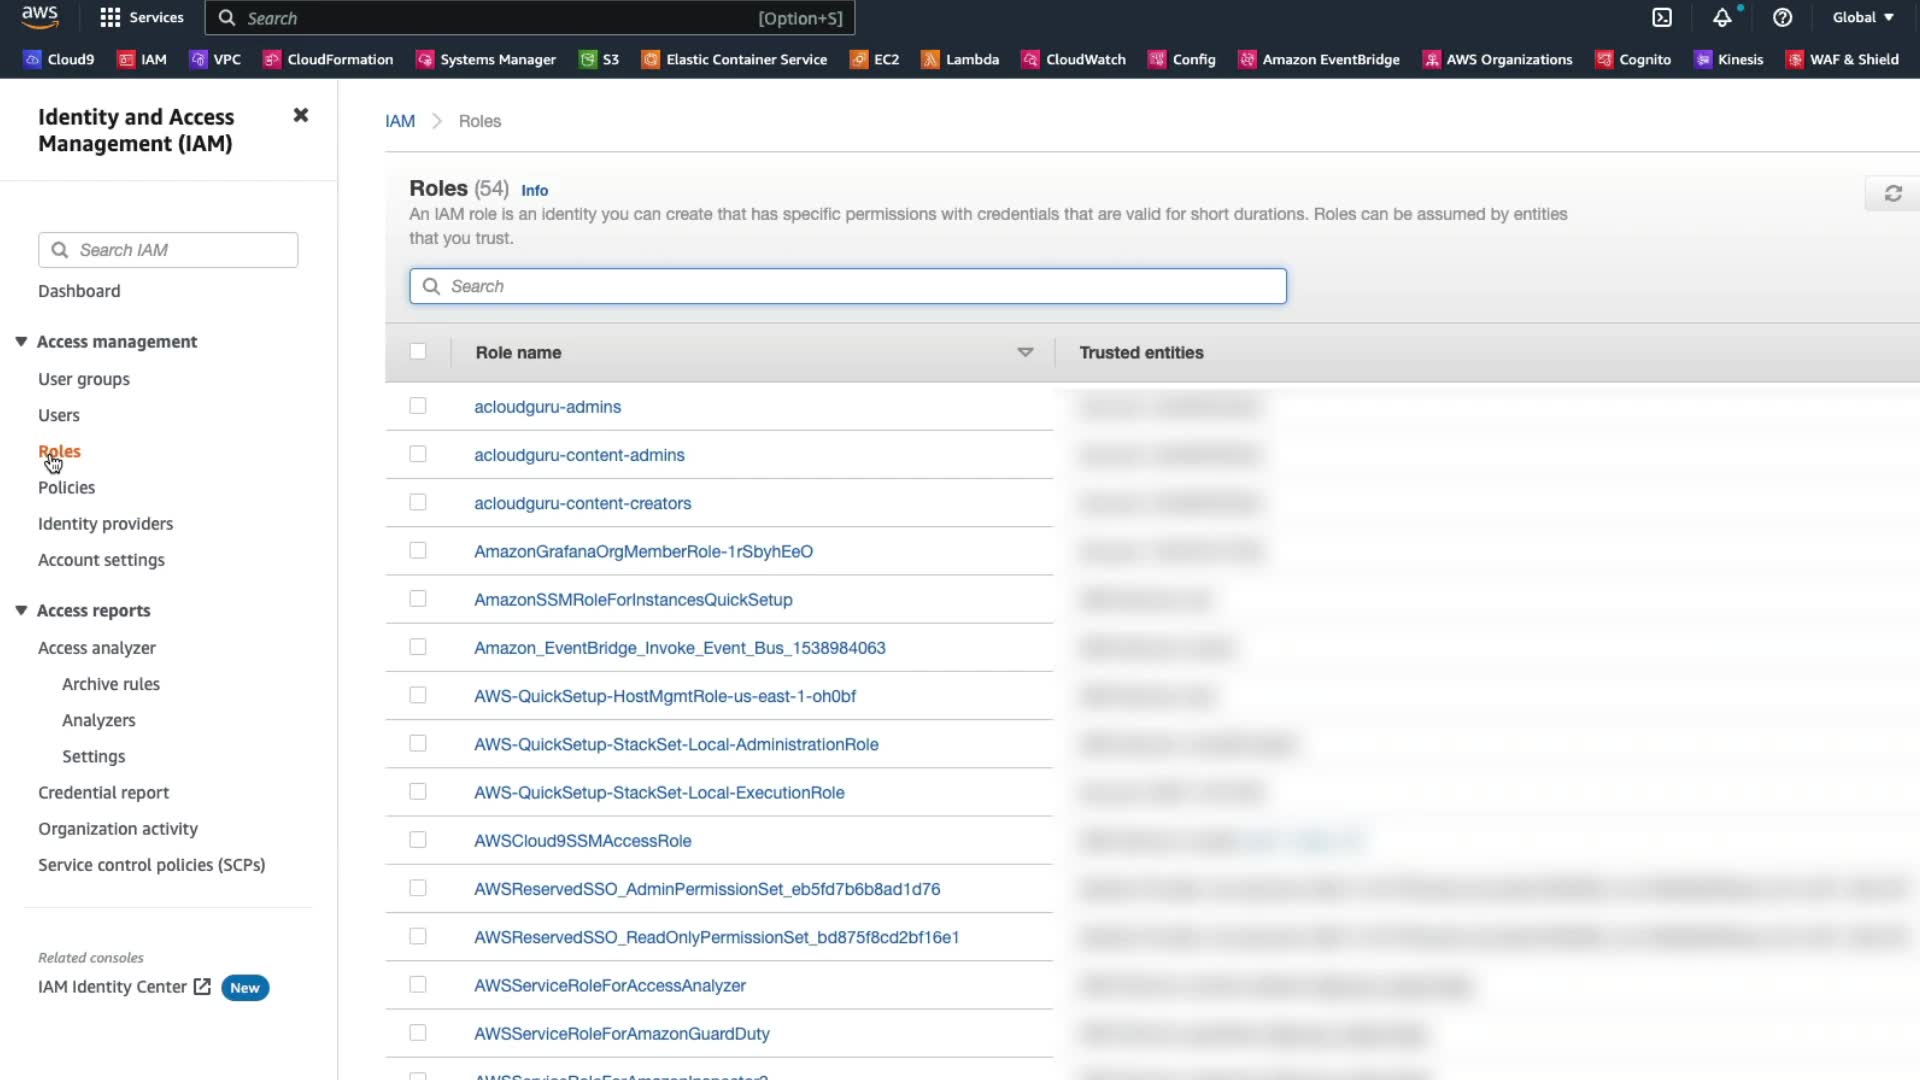Click the Services grid icon
The image size is (1920, 1080).
pyautogui.click(x=110, y=18)
